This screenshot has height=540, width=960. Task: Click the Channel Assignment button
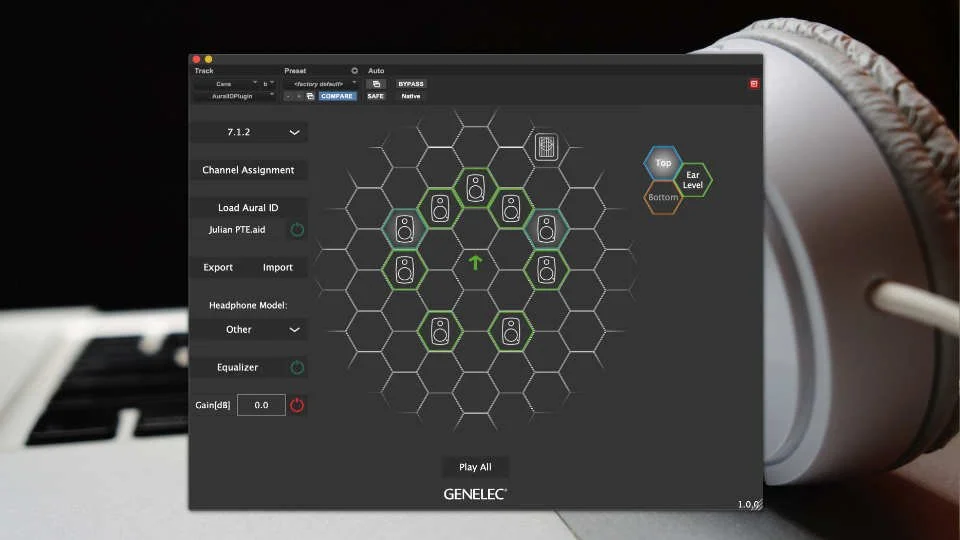pyautogui.click(x=249, y=170)
